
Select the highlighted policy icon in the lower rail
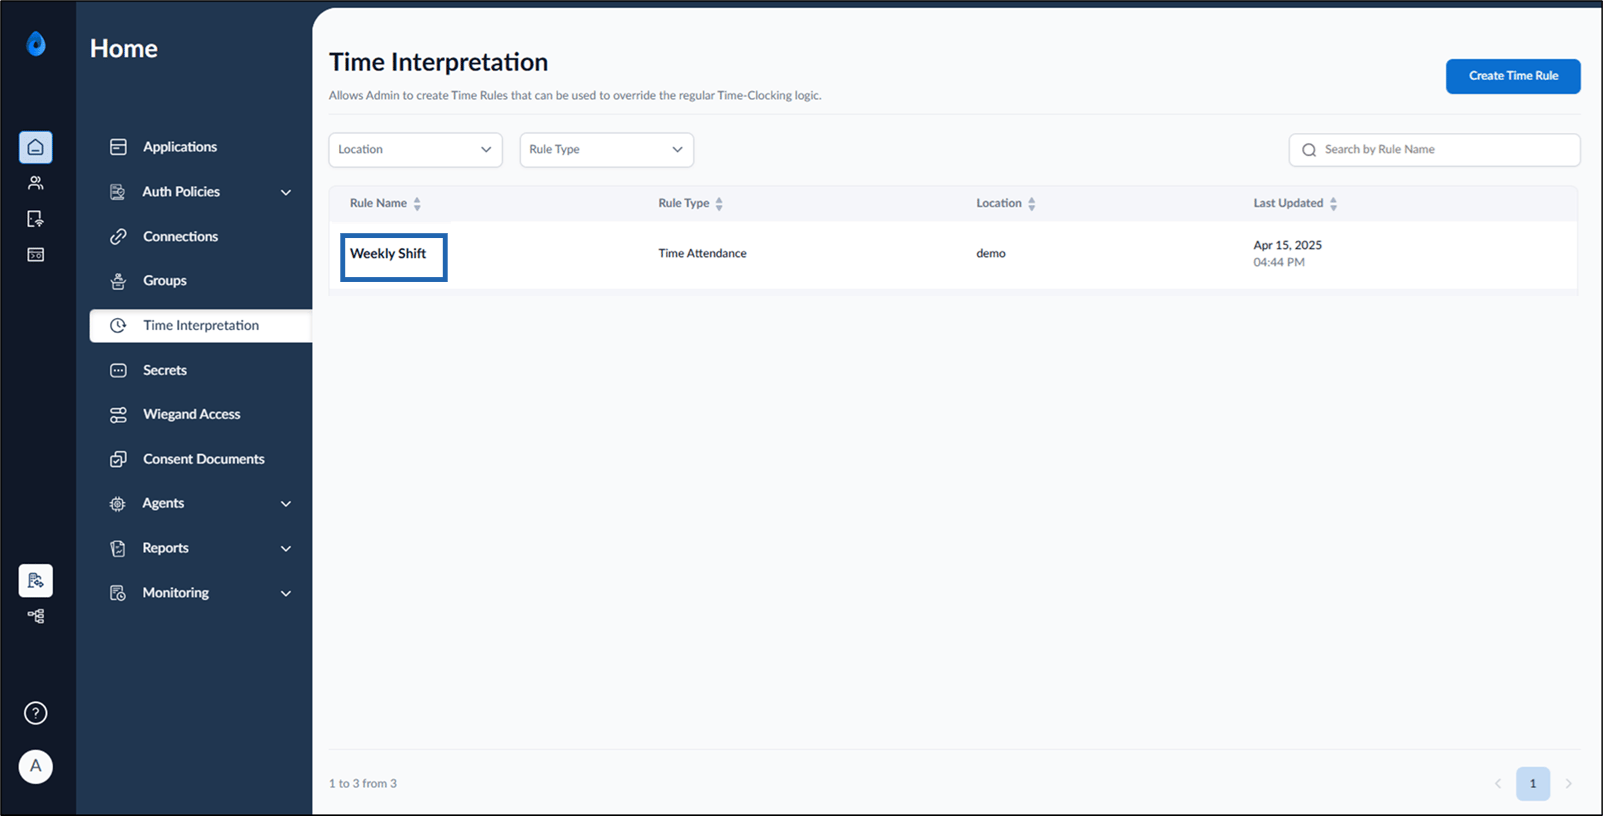click(x=36, y=580)
